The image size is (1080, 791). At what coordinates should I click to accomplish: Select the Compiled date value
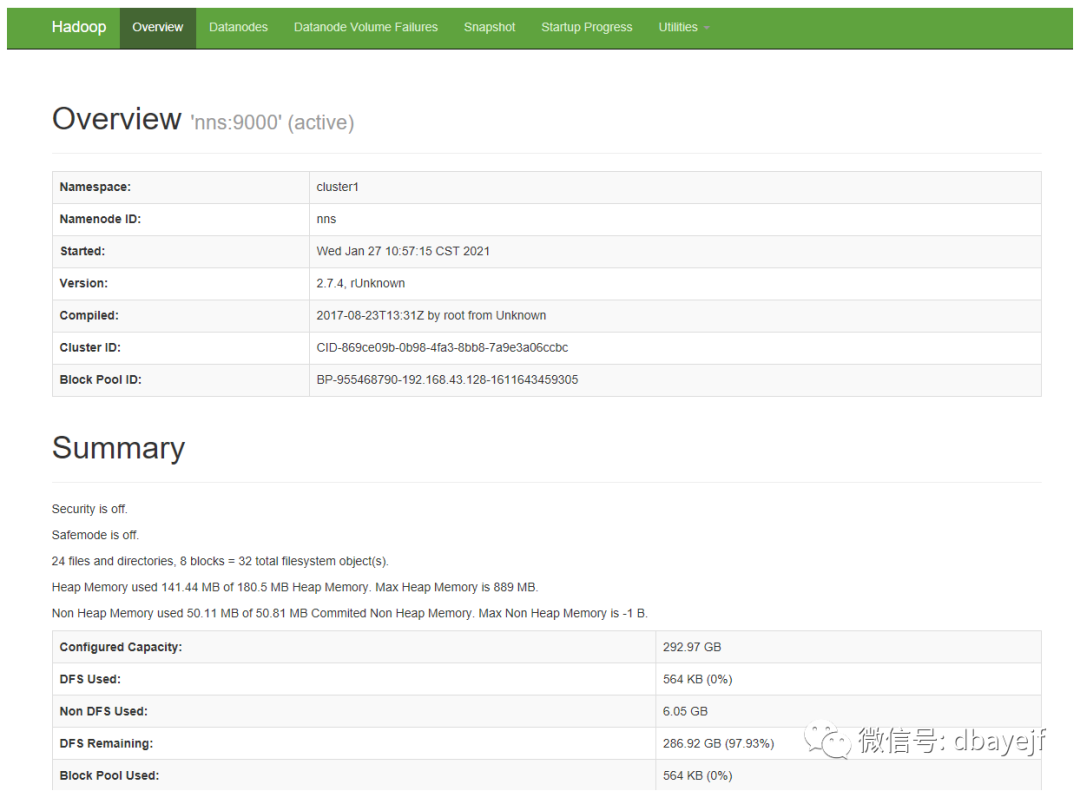pos(431,316)
